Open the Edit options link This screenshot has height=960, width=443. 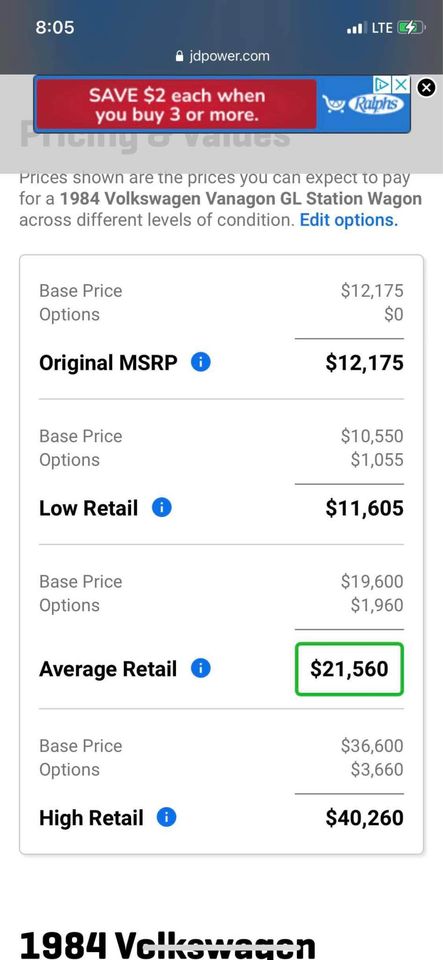pyautogui.click(x=349, y=220)
